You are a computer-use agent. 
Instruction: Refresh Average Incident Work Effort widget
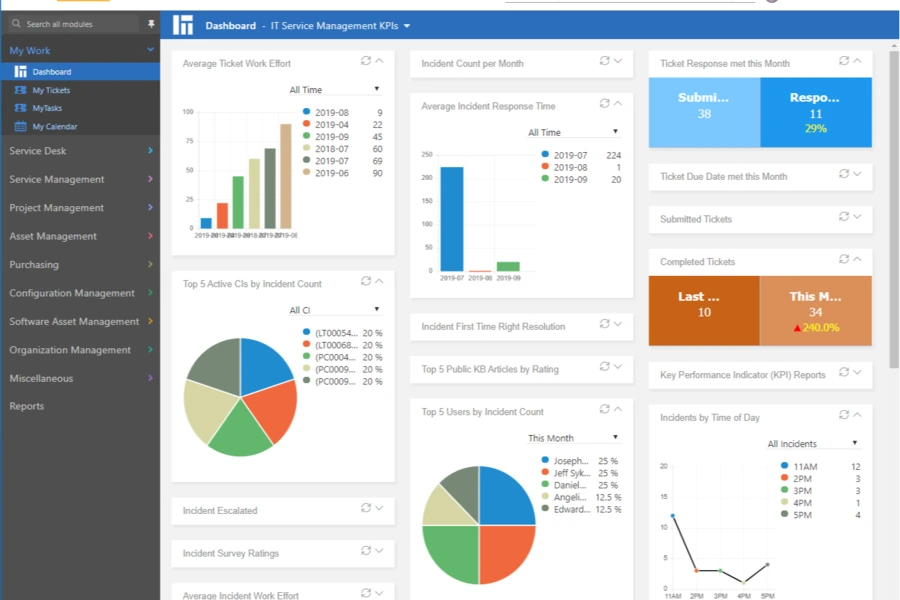coord(366,593)
